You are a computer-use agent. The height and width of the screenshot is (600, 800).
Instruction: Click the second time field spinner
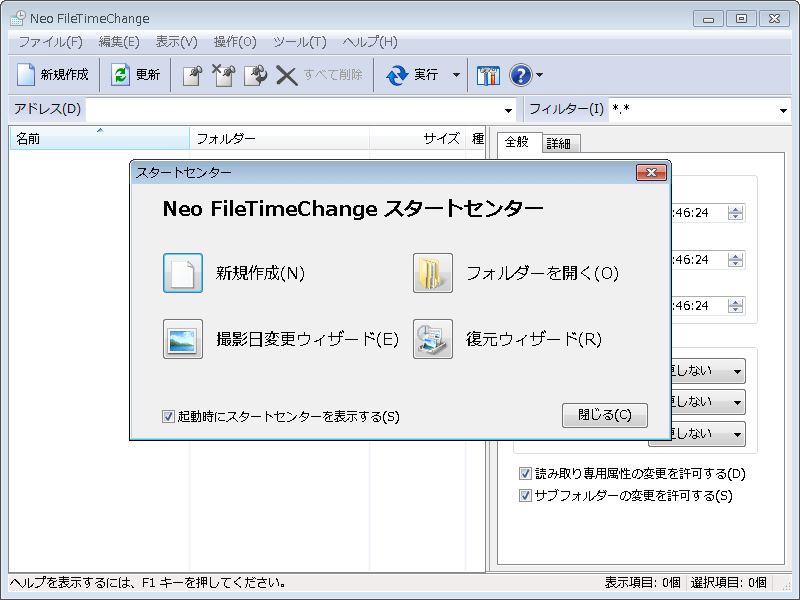pyautogui.click(x=735, y=260)
